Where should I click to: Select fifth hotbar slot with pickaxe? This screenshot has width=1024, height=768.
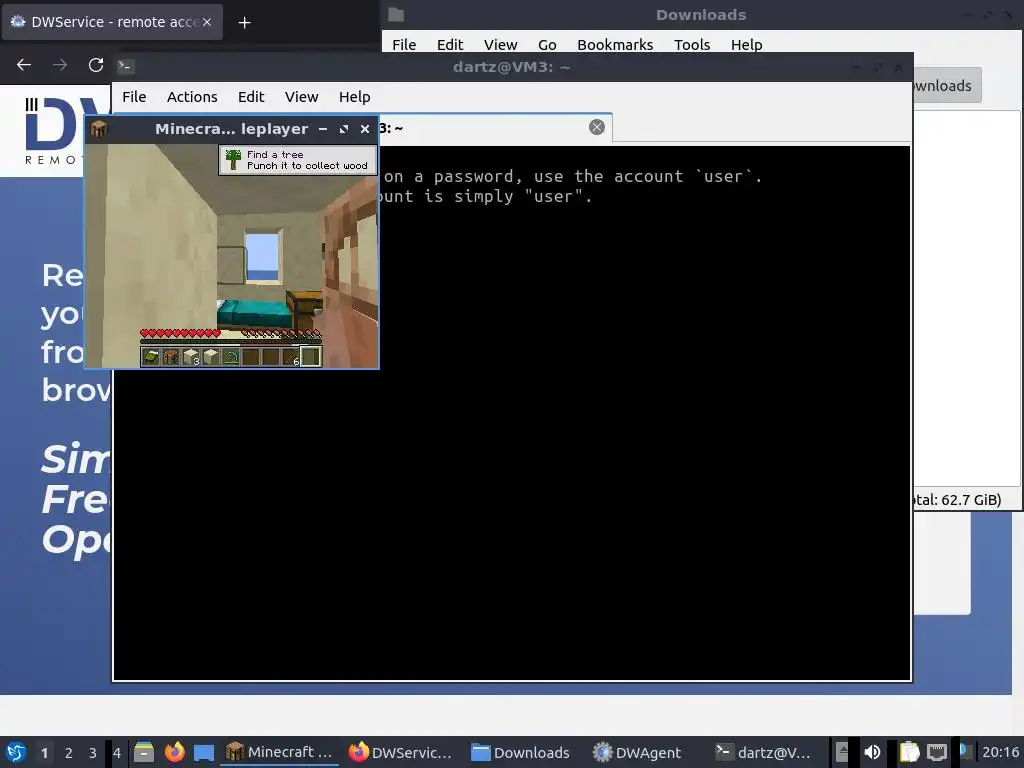231,357
